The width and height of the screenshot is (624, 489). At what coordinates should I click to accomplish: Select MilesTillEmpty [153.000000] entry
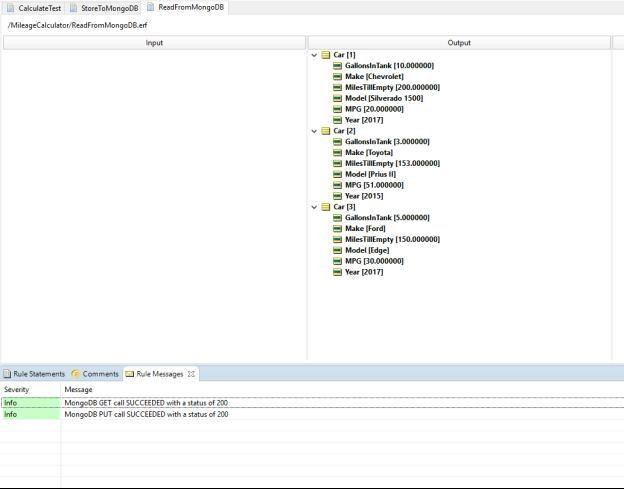pyautogui.click(x=391, y=164)
